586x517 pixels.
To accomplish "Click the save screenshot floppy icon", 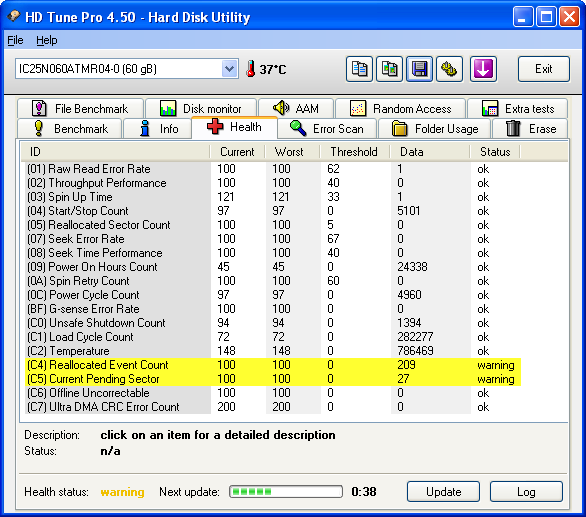I will click(419, 69).
